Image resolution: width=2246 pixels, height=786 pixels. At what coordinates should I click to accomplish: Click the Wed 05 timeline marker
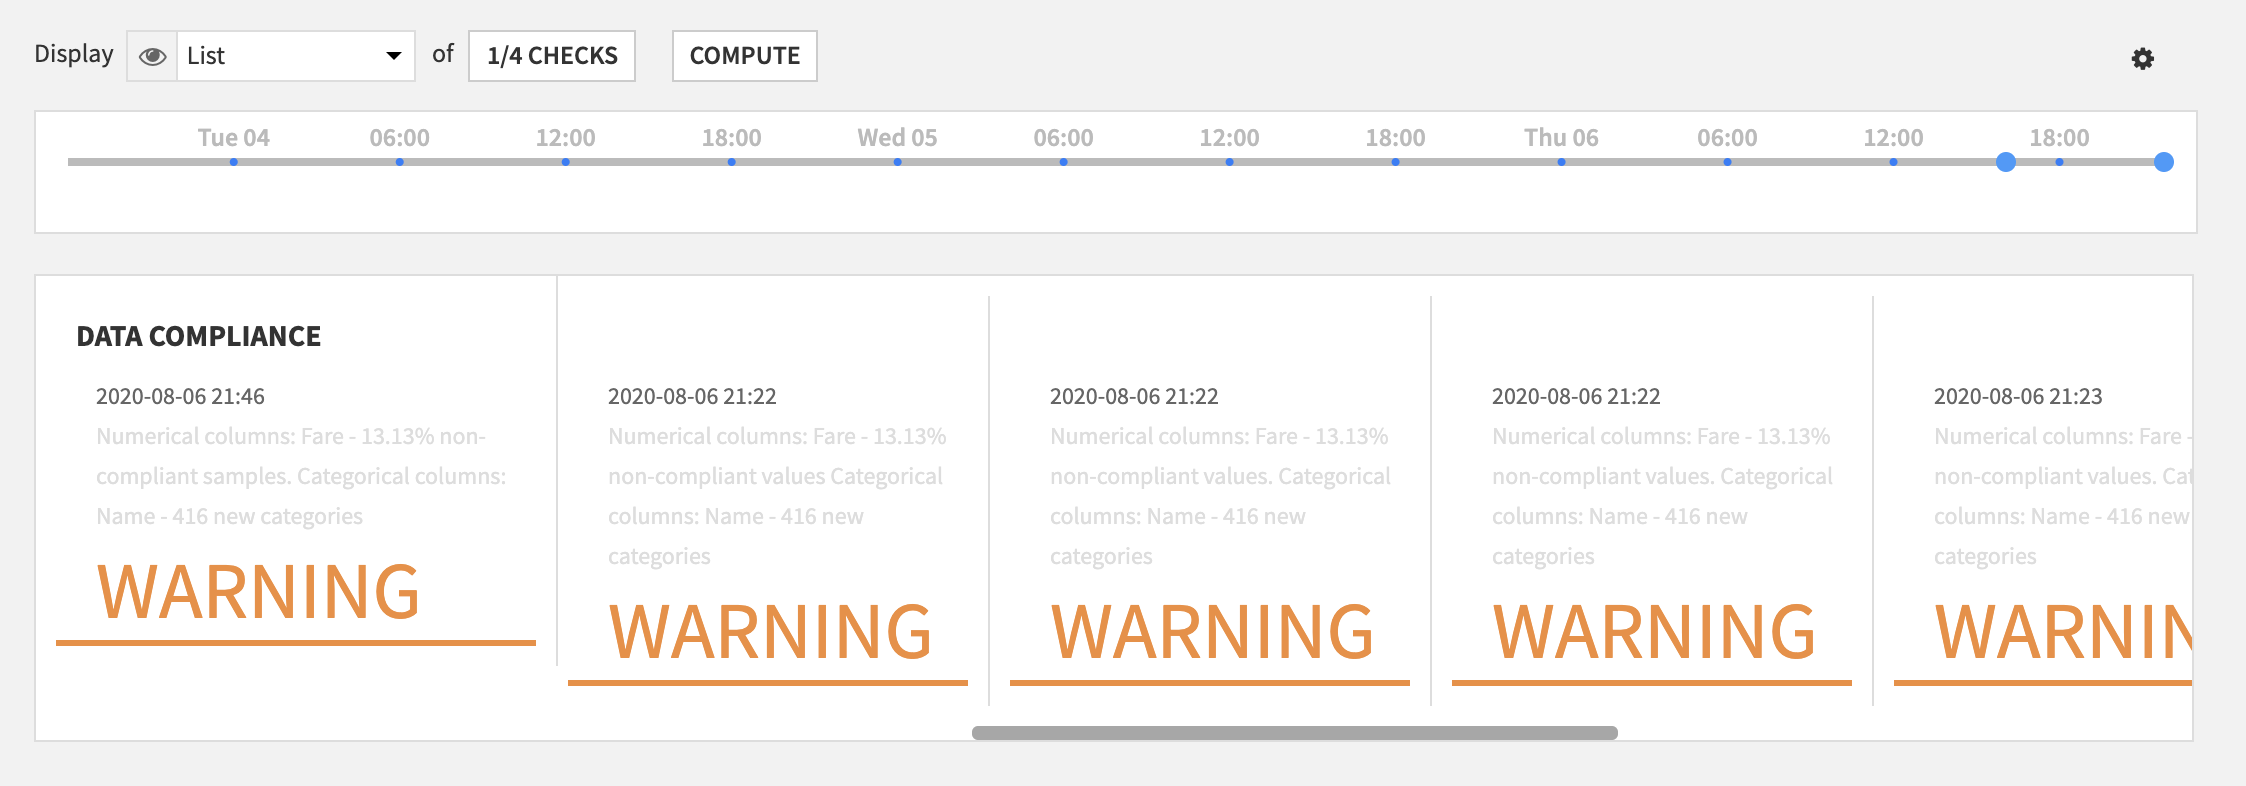pyautogui.click(x=897, y=162)
